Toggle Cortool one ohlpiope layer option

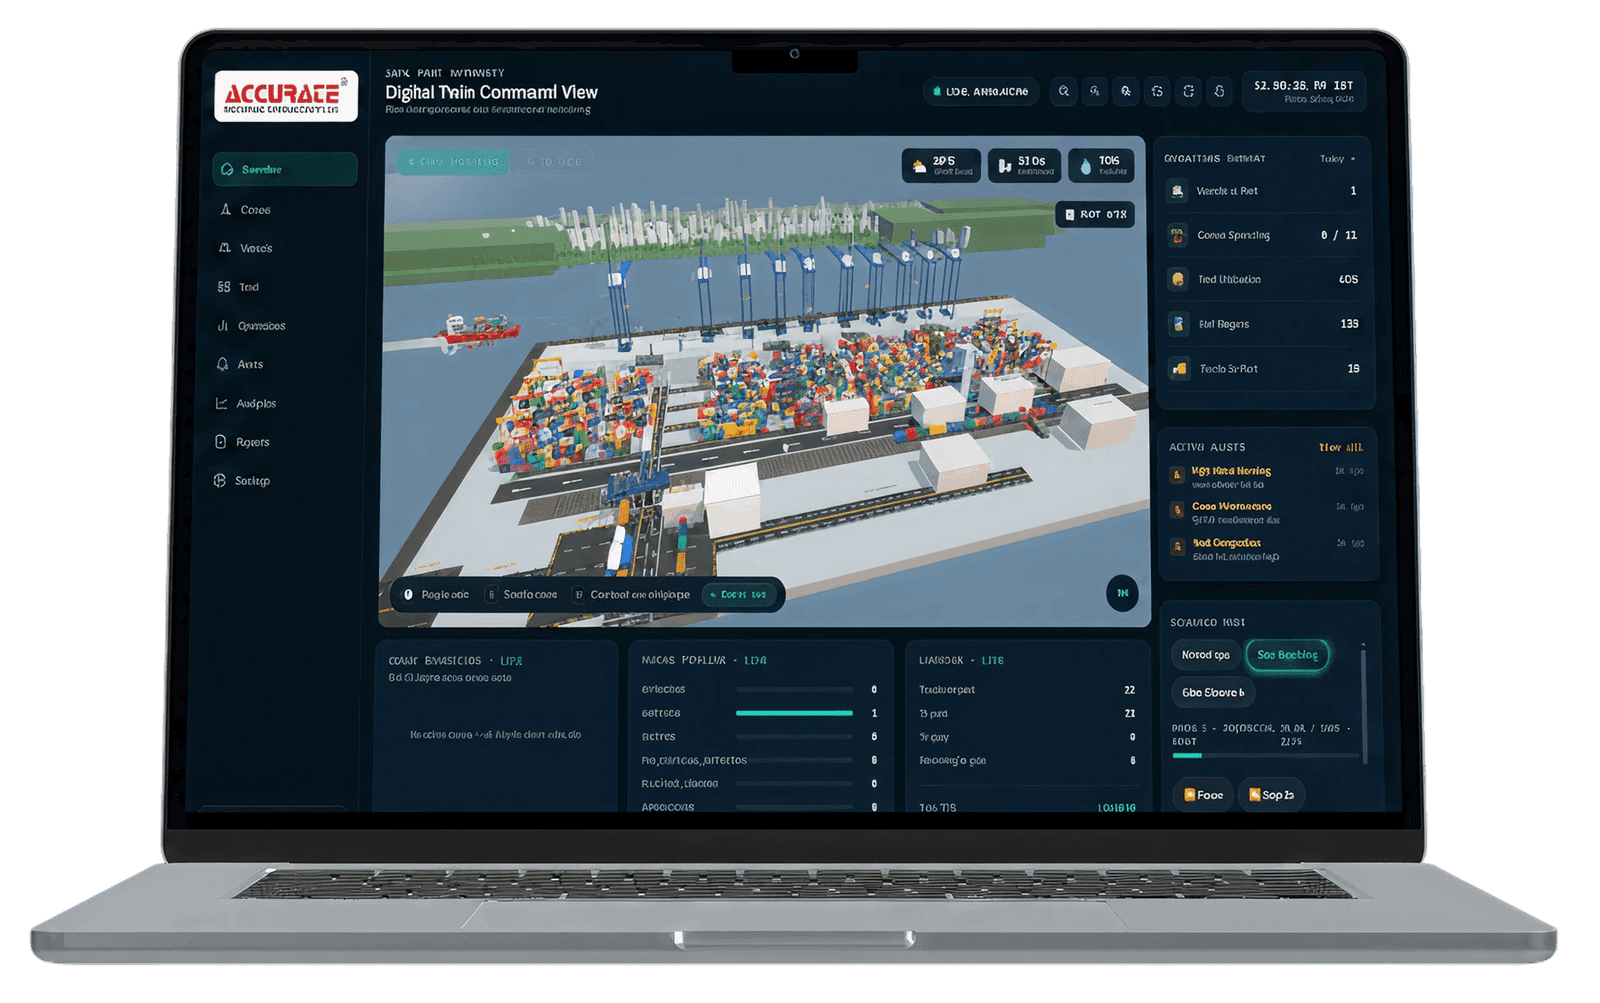pos(632,595)
